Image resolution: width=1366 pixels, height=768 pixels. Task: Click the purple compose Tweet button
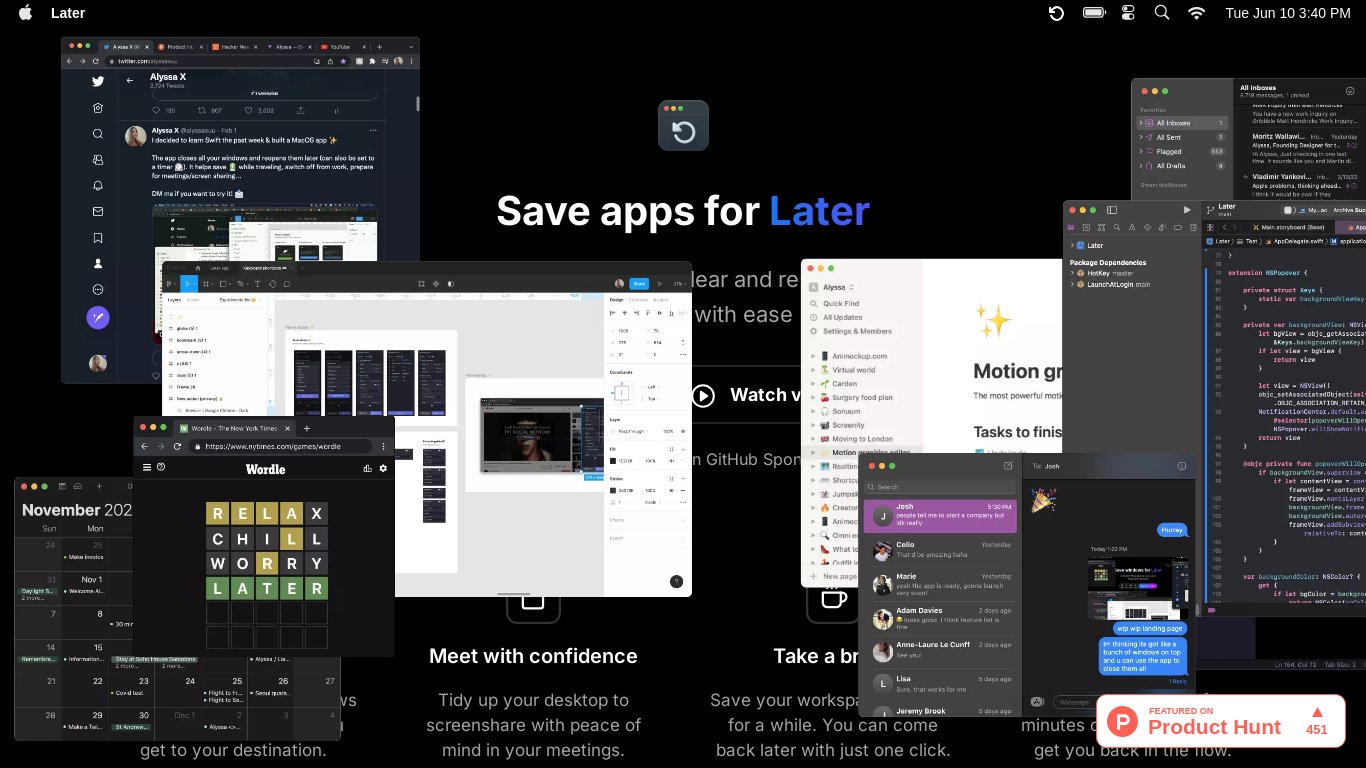(x=98, y=317)
